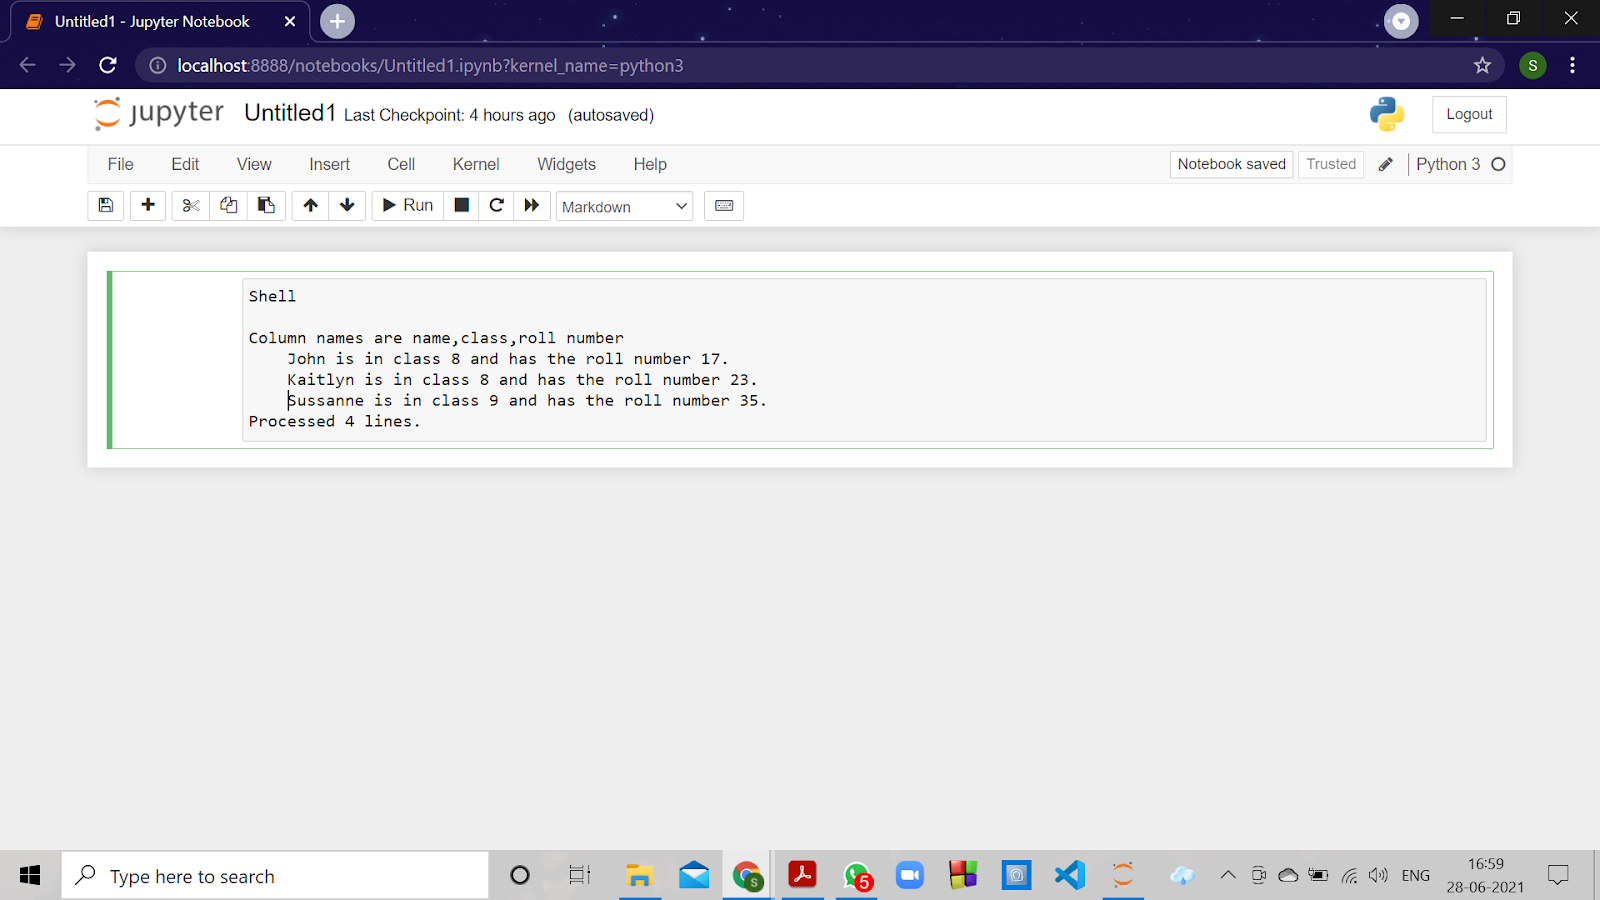Reload the page in the browser

pos(108,65)
